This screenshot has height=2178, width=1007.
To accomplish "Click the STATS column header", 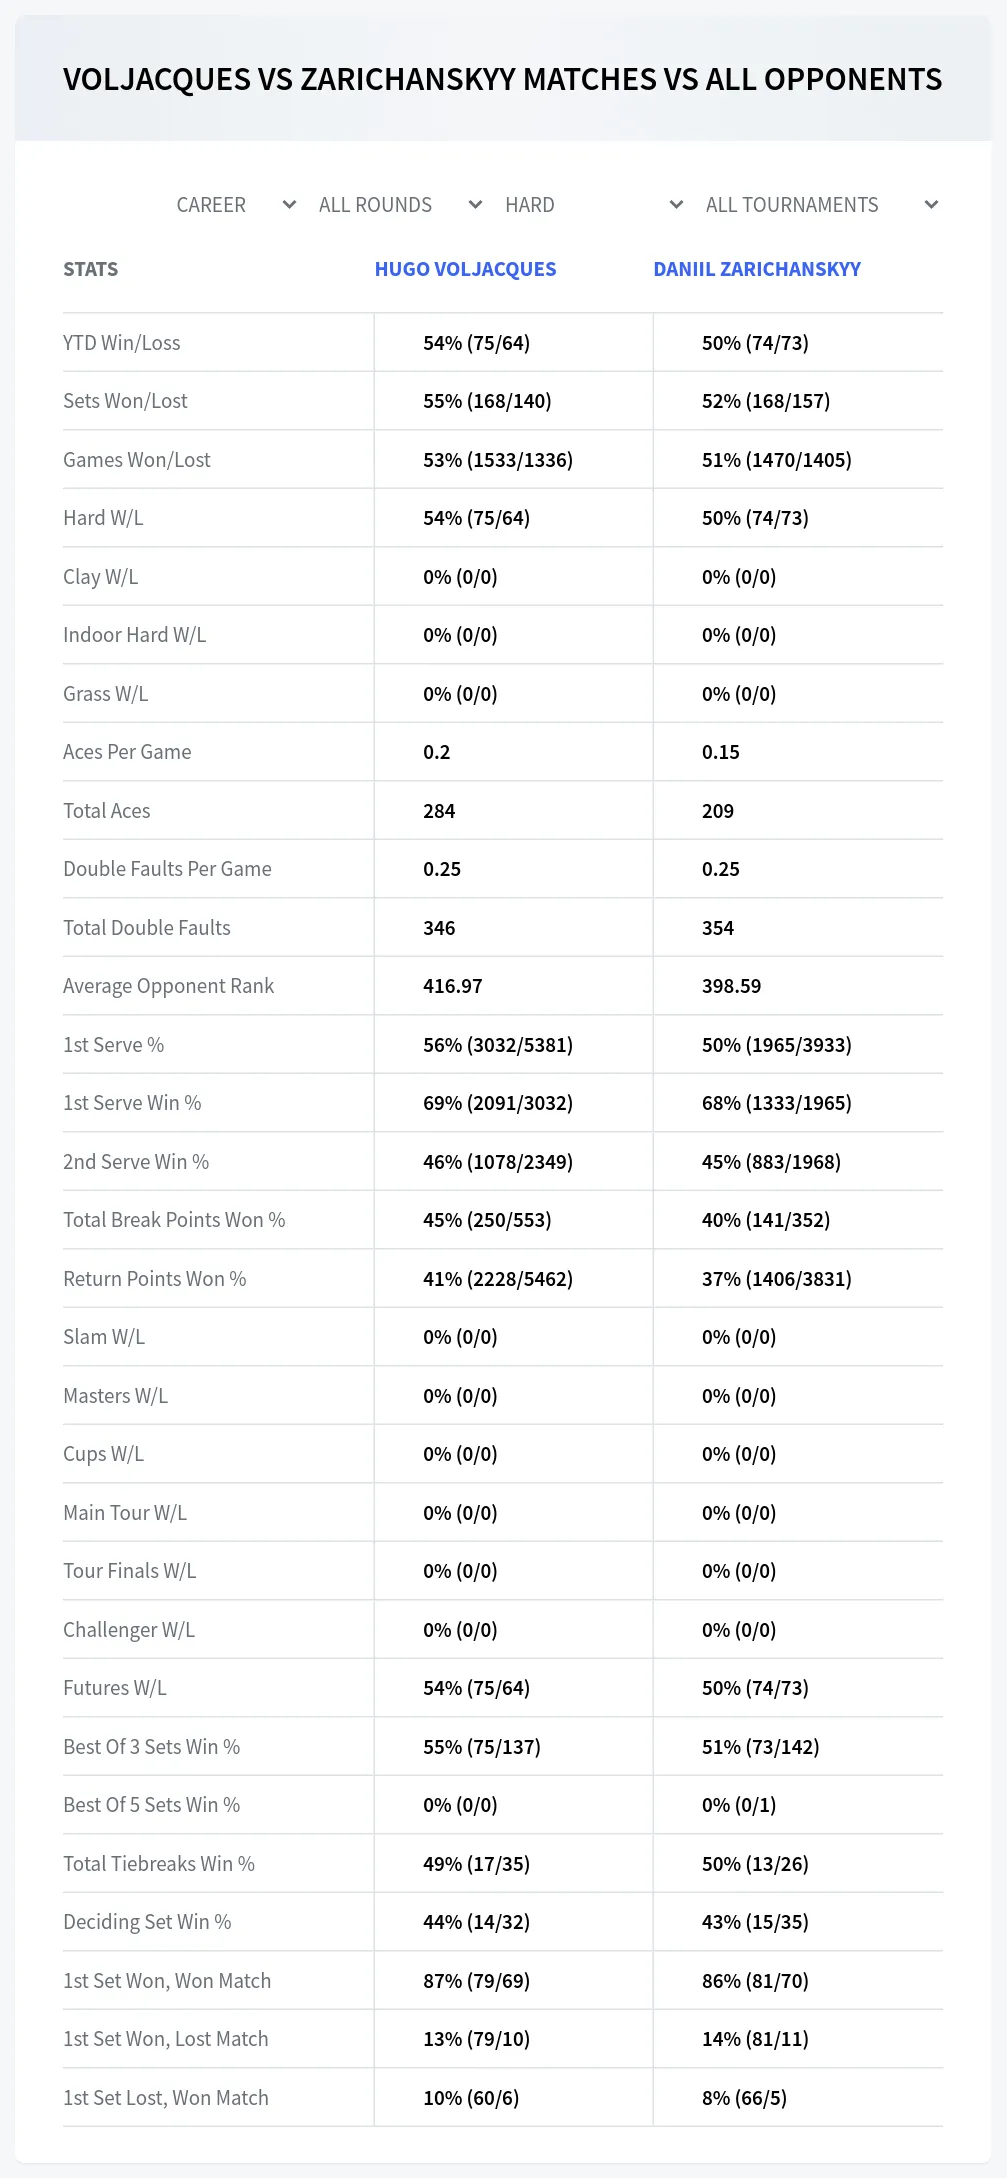I will point(90,269).
